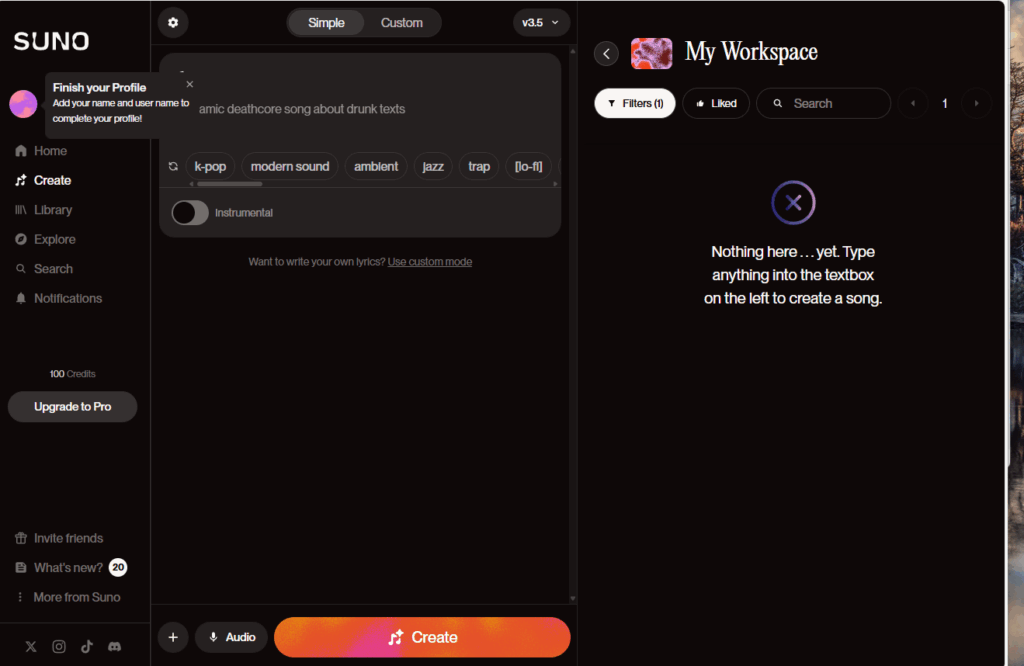Click the plus button beside Audio
Image resolution: width=1024 pixels, height=666 pixels.
point(173,637)
